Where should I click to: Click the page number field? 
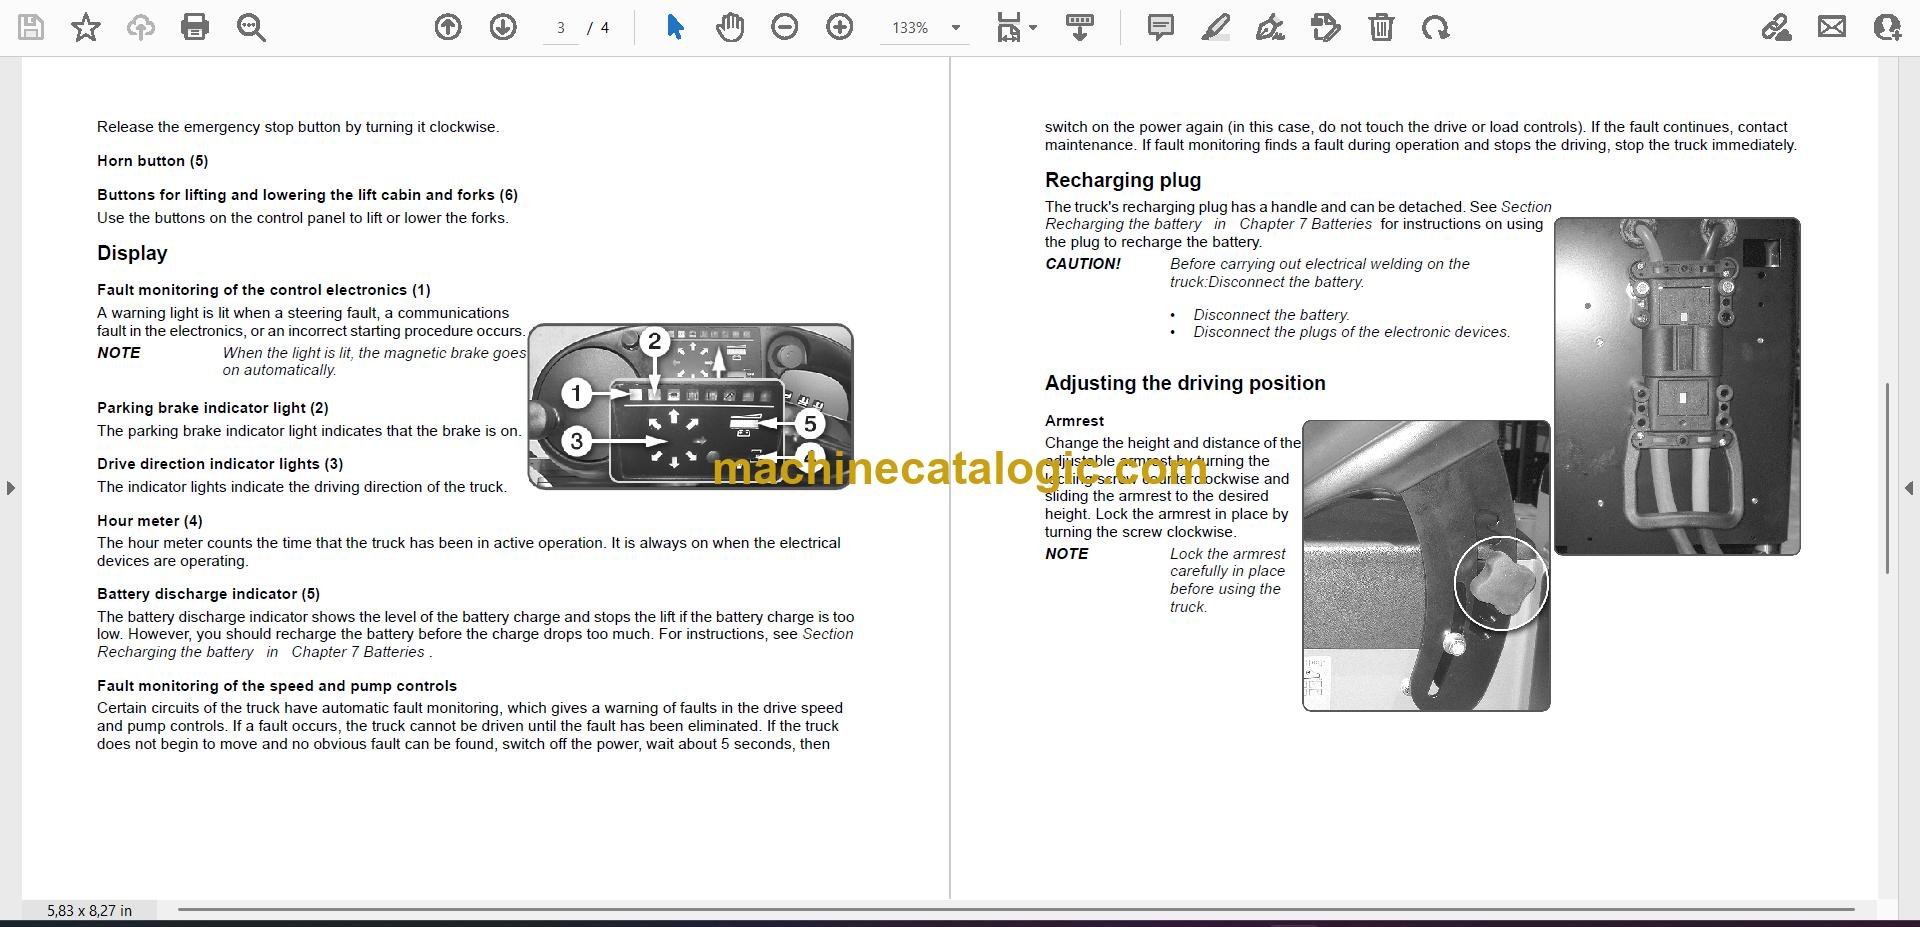(x=561, y=28)
